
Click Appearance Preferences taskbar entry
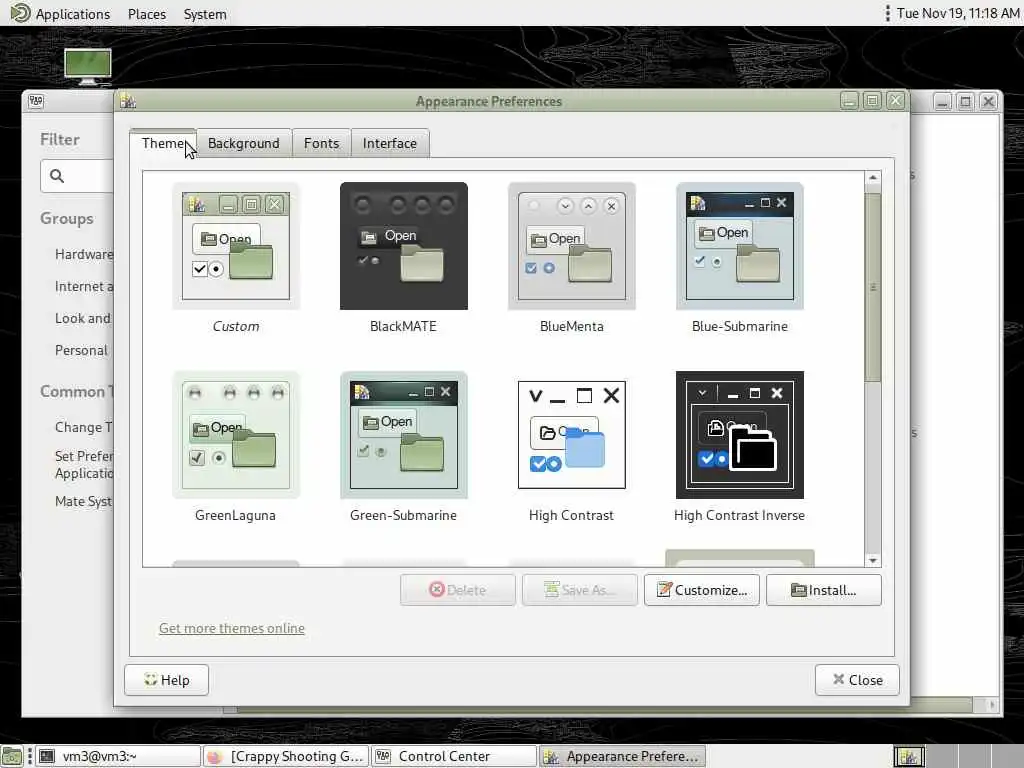[x=622, y=756]
